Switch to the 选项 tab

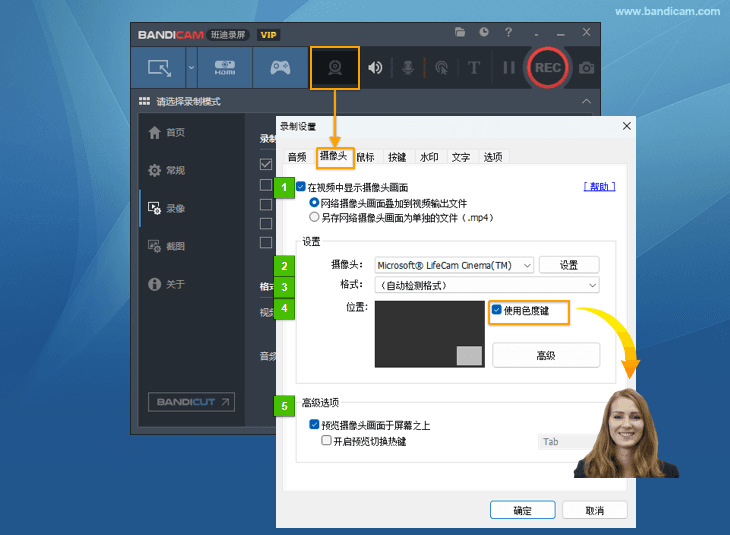tap(493, 157)
